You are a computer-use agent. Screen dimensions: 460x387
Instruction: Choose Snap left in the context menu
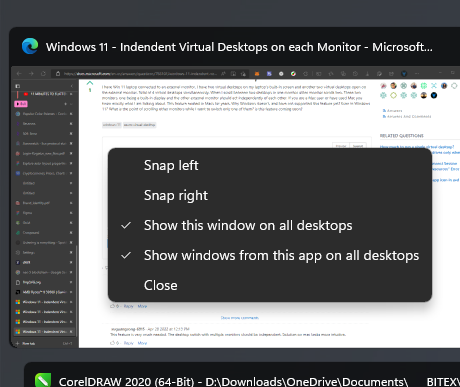tap(270, 166)
